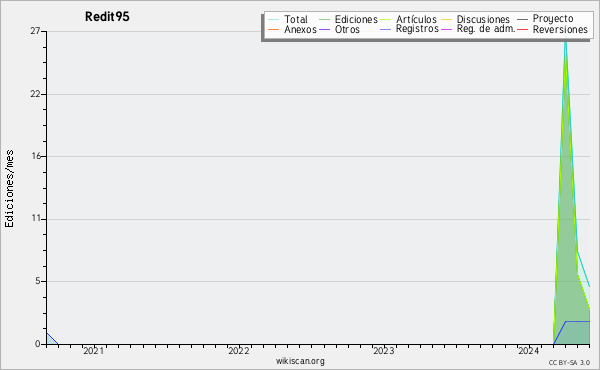The width and height of the screenshot is (600, 370).
Task: Click the y-axis value 11
Action: coord(36,219)
